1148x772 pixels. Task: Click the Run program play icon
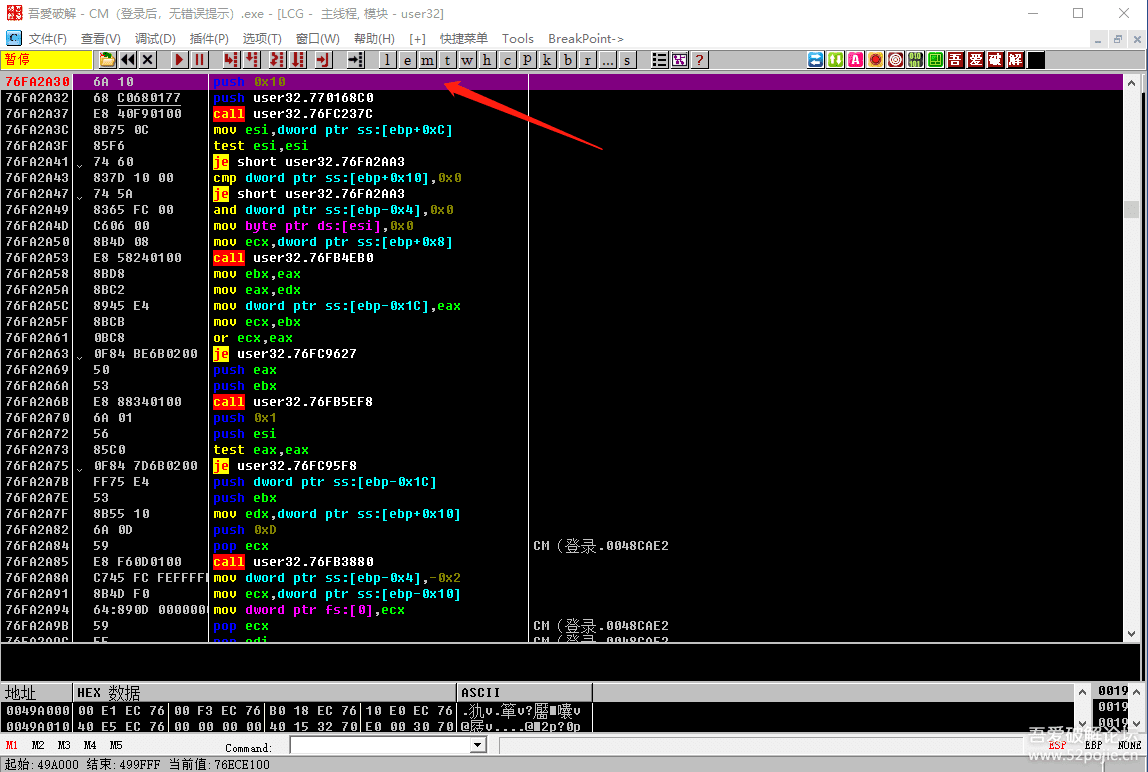(179, 60)
